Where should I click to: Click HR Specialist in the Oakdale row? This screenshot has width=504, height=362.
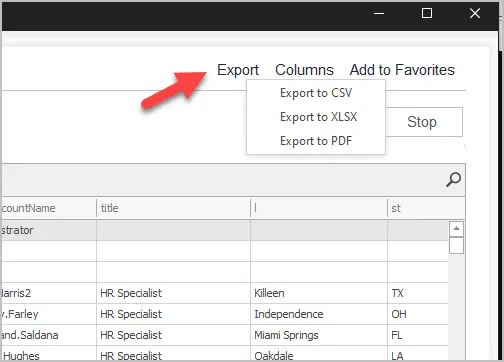point(173,354)
